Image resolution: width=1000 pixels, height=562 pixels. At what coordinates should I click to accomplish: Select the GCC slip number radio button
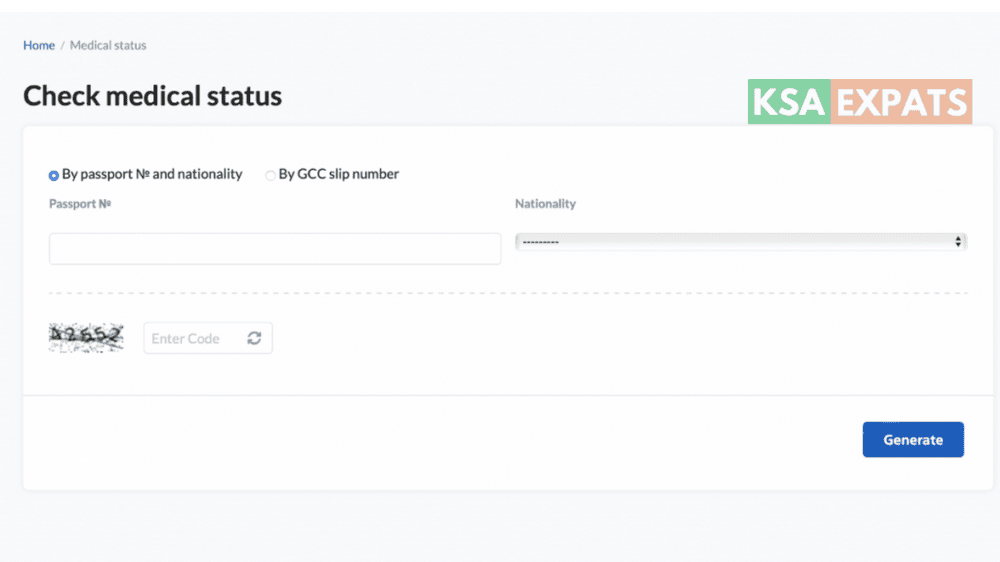coord(270,175)
